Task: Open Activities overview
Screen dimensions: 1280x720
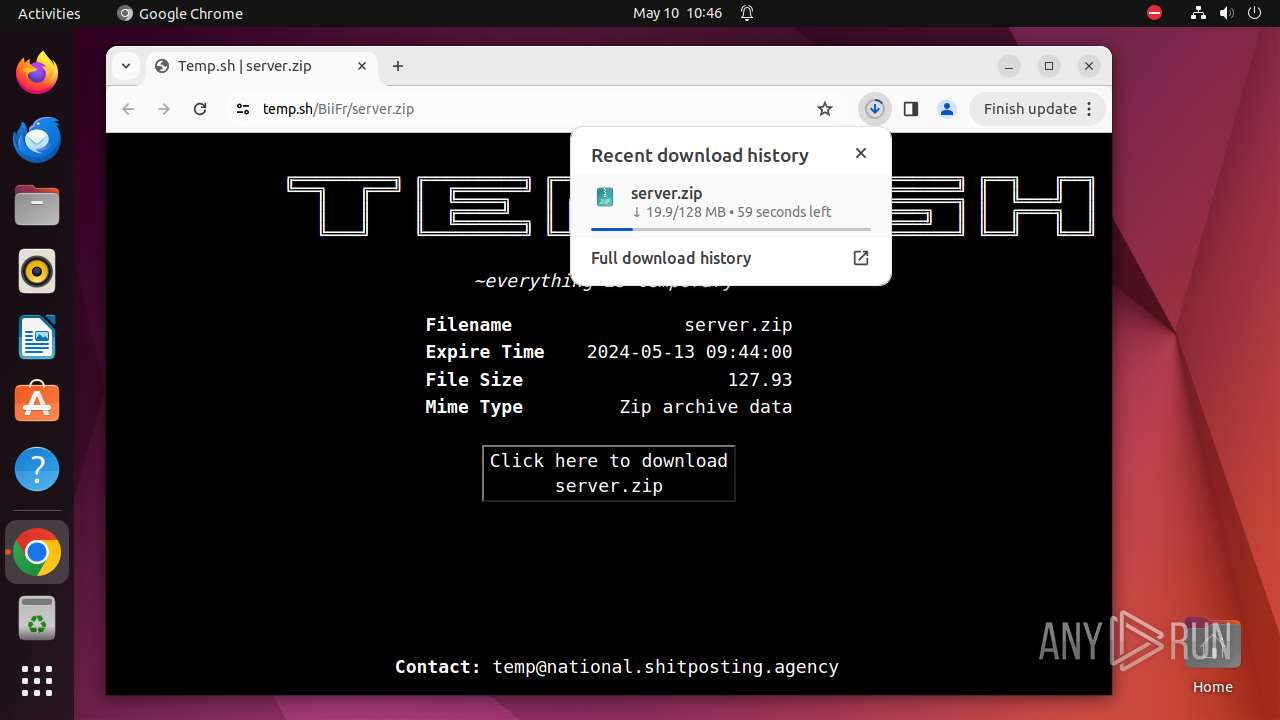Action: pos(49,13)
